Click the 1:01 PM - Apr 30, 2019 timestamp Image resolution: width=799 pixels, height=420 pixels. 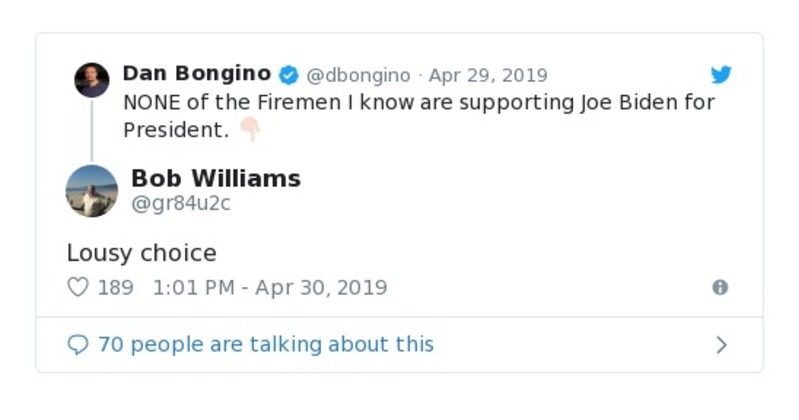(x=270, y=288)
